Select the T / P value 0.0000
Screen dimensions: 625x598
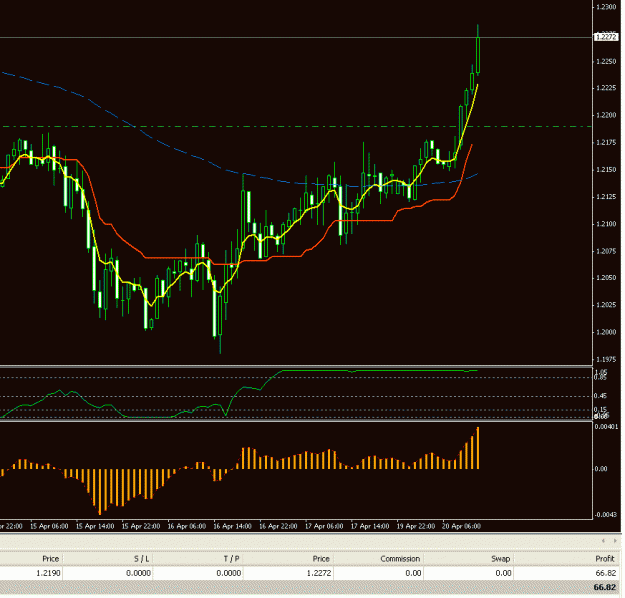[x=229, y=573]
